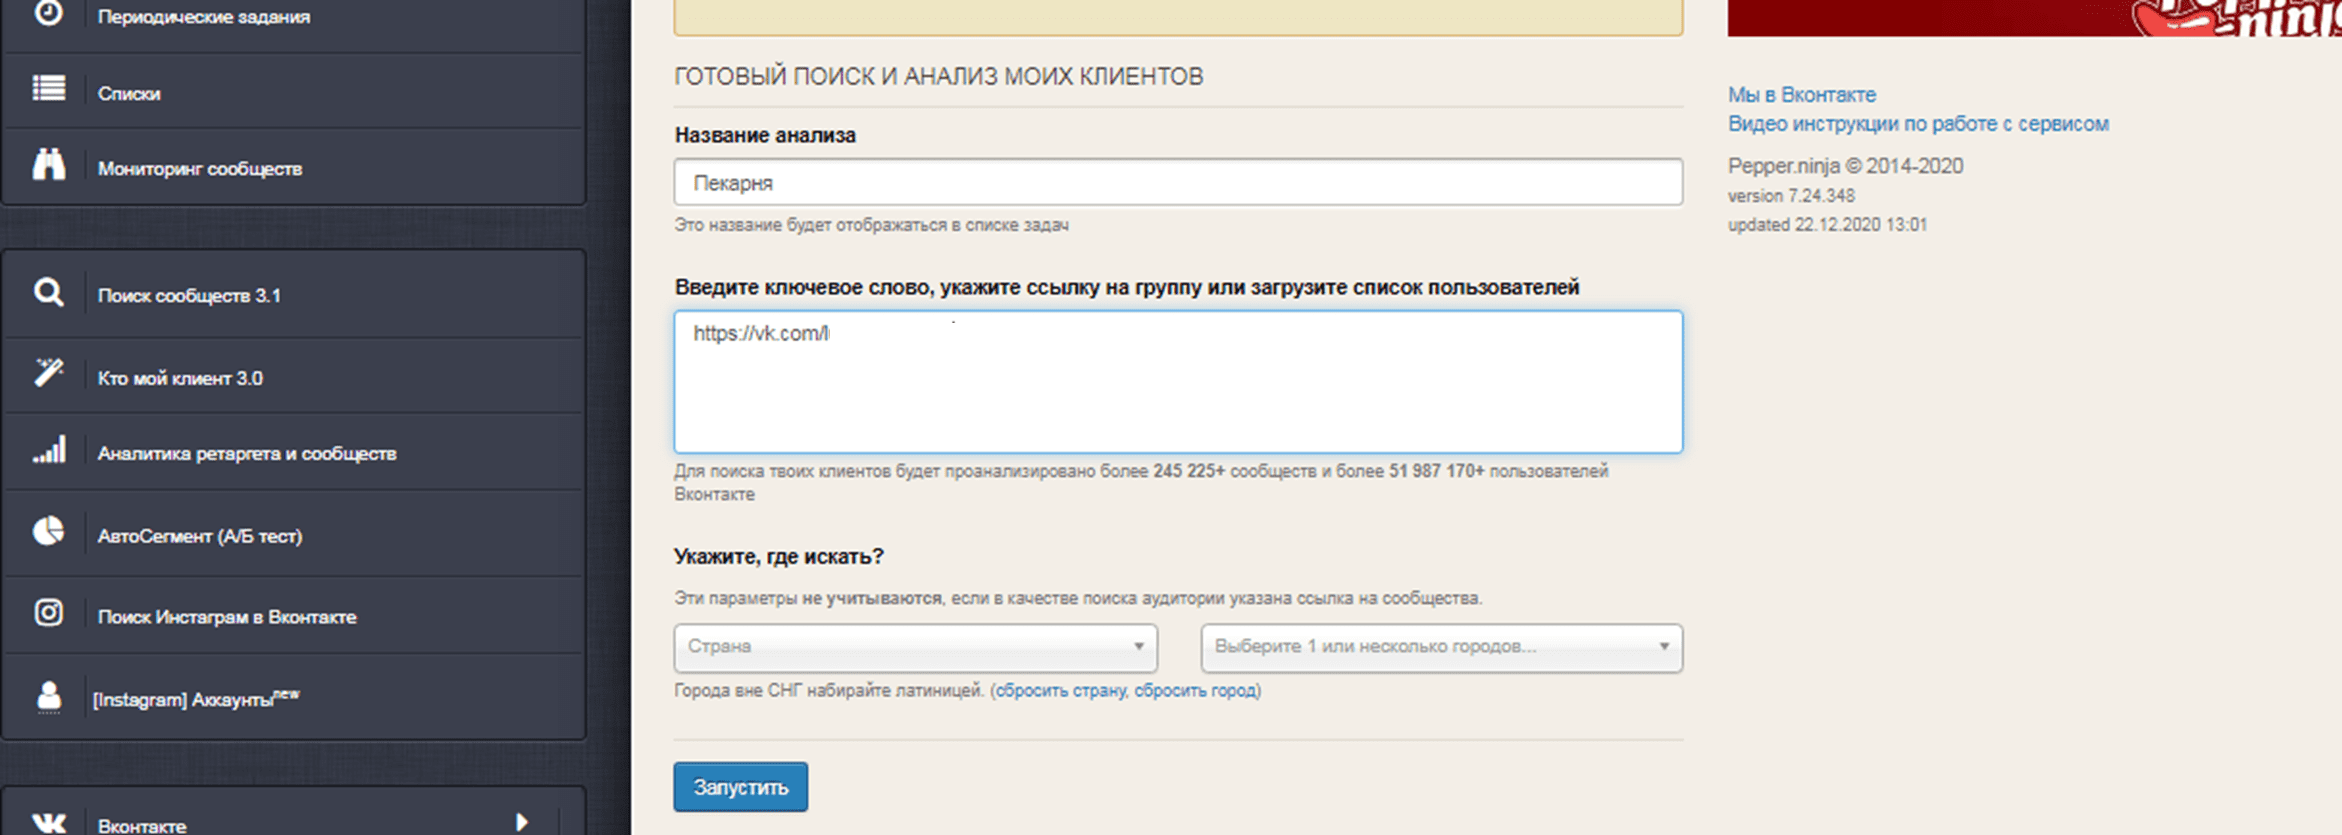The image size is (2342, 835).
Task: Expand the Вконтакте section arrow
Action: pos(521,822)
